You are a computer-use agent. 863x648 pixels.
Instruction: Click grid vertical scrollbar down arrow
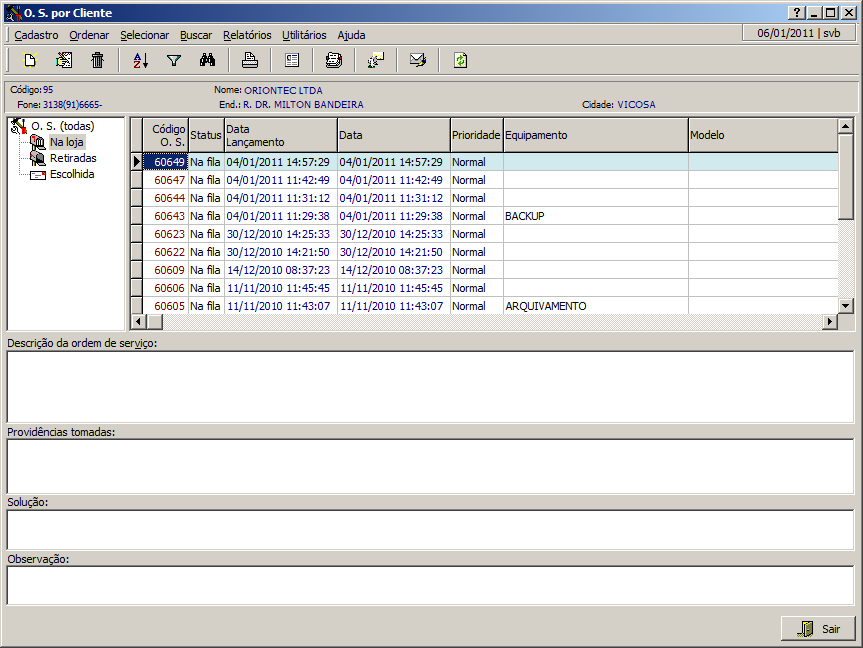(845, 305)
